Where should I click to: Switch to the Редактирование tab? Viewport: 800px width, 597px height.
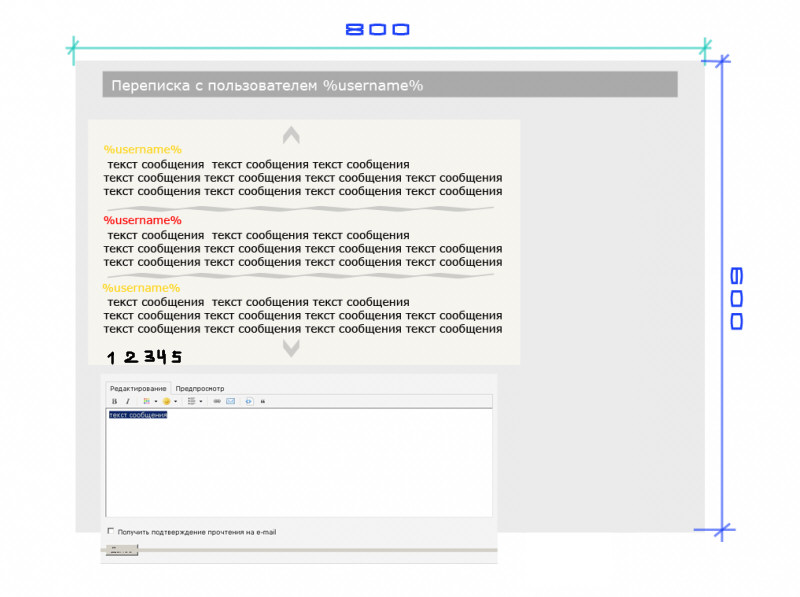(138, 388)
